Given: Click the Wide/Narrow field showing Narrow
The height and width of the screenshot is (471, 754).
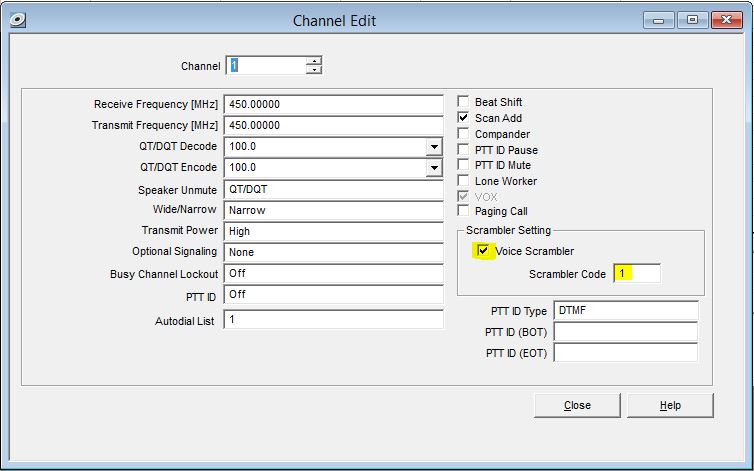Looking at the screenshot, I should pyautogui.click(x=333, y=210).
